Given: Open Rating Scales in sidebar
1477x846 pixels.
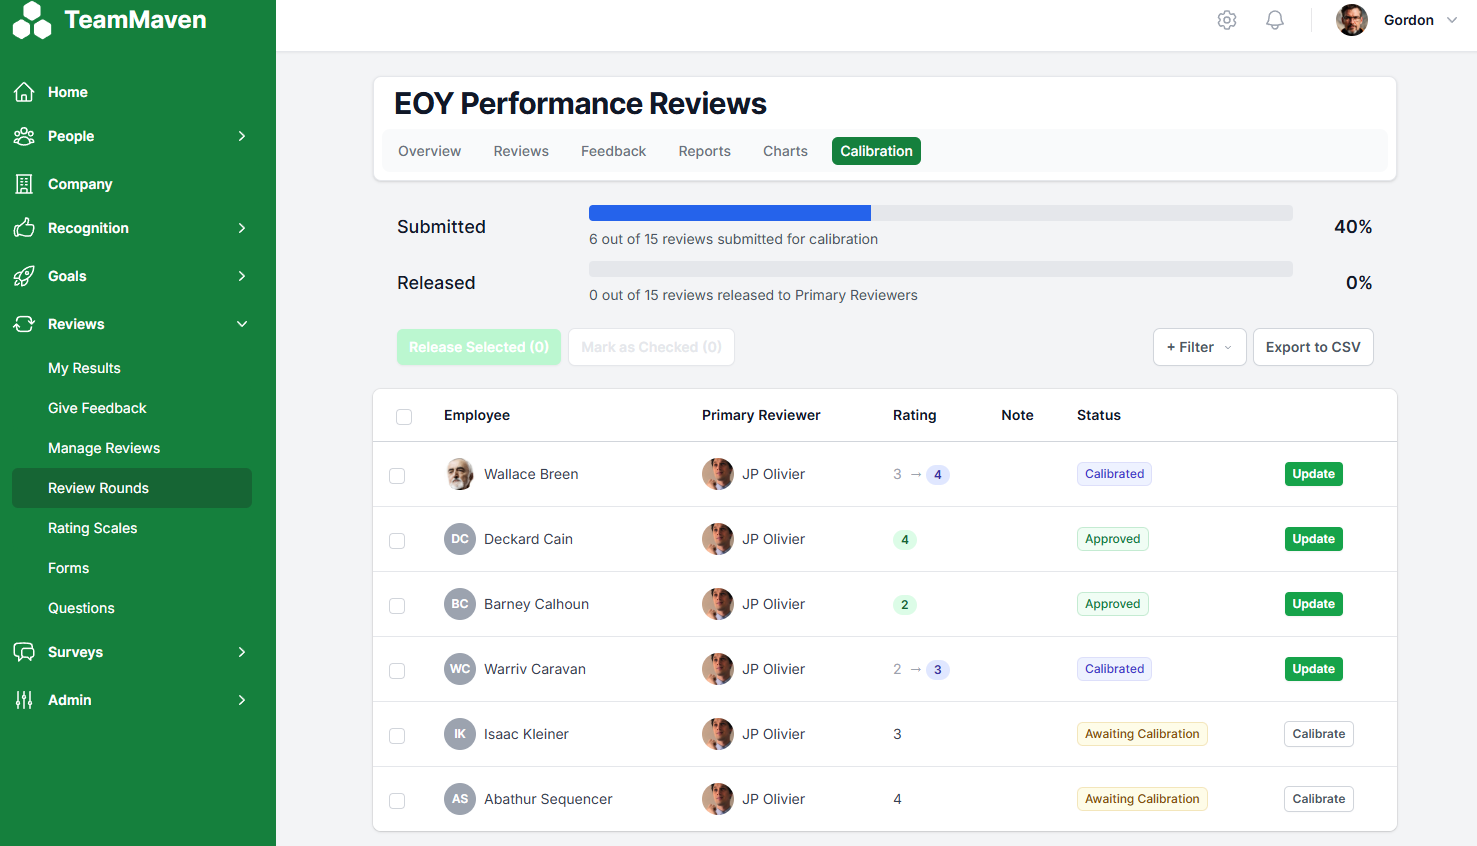Looking at the screenshot, I should point(93,528).
